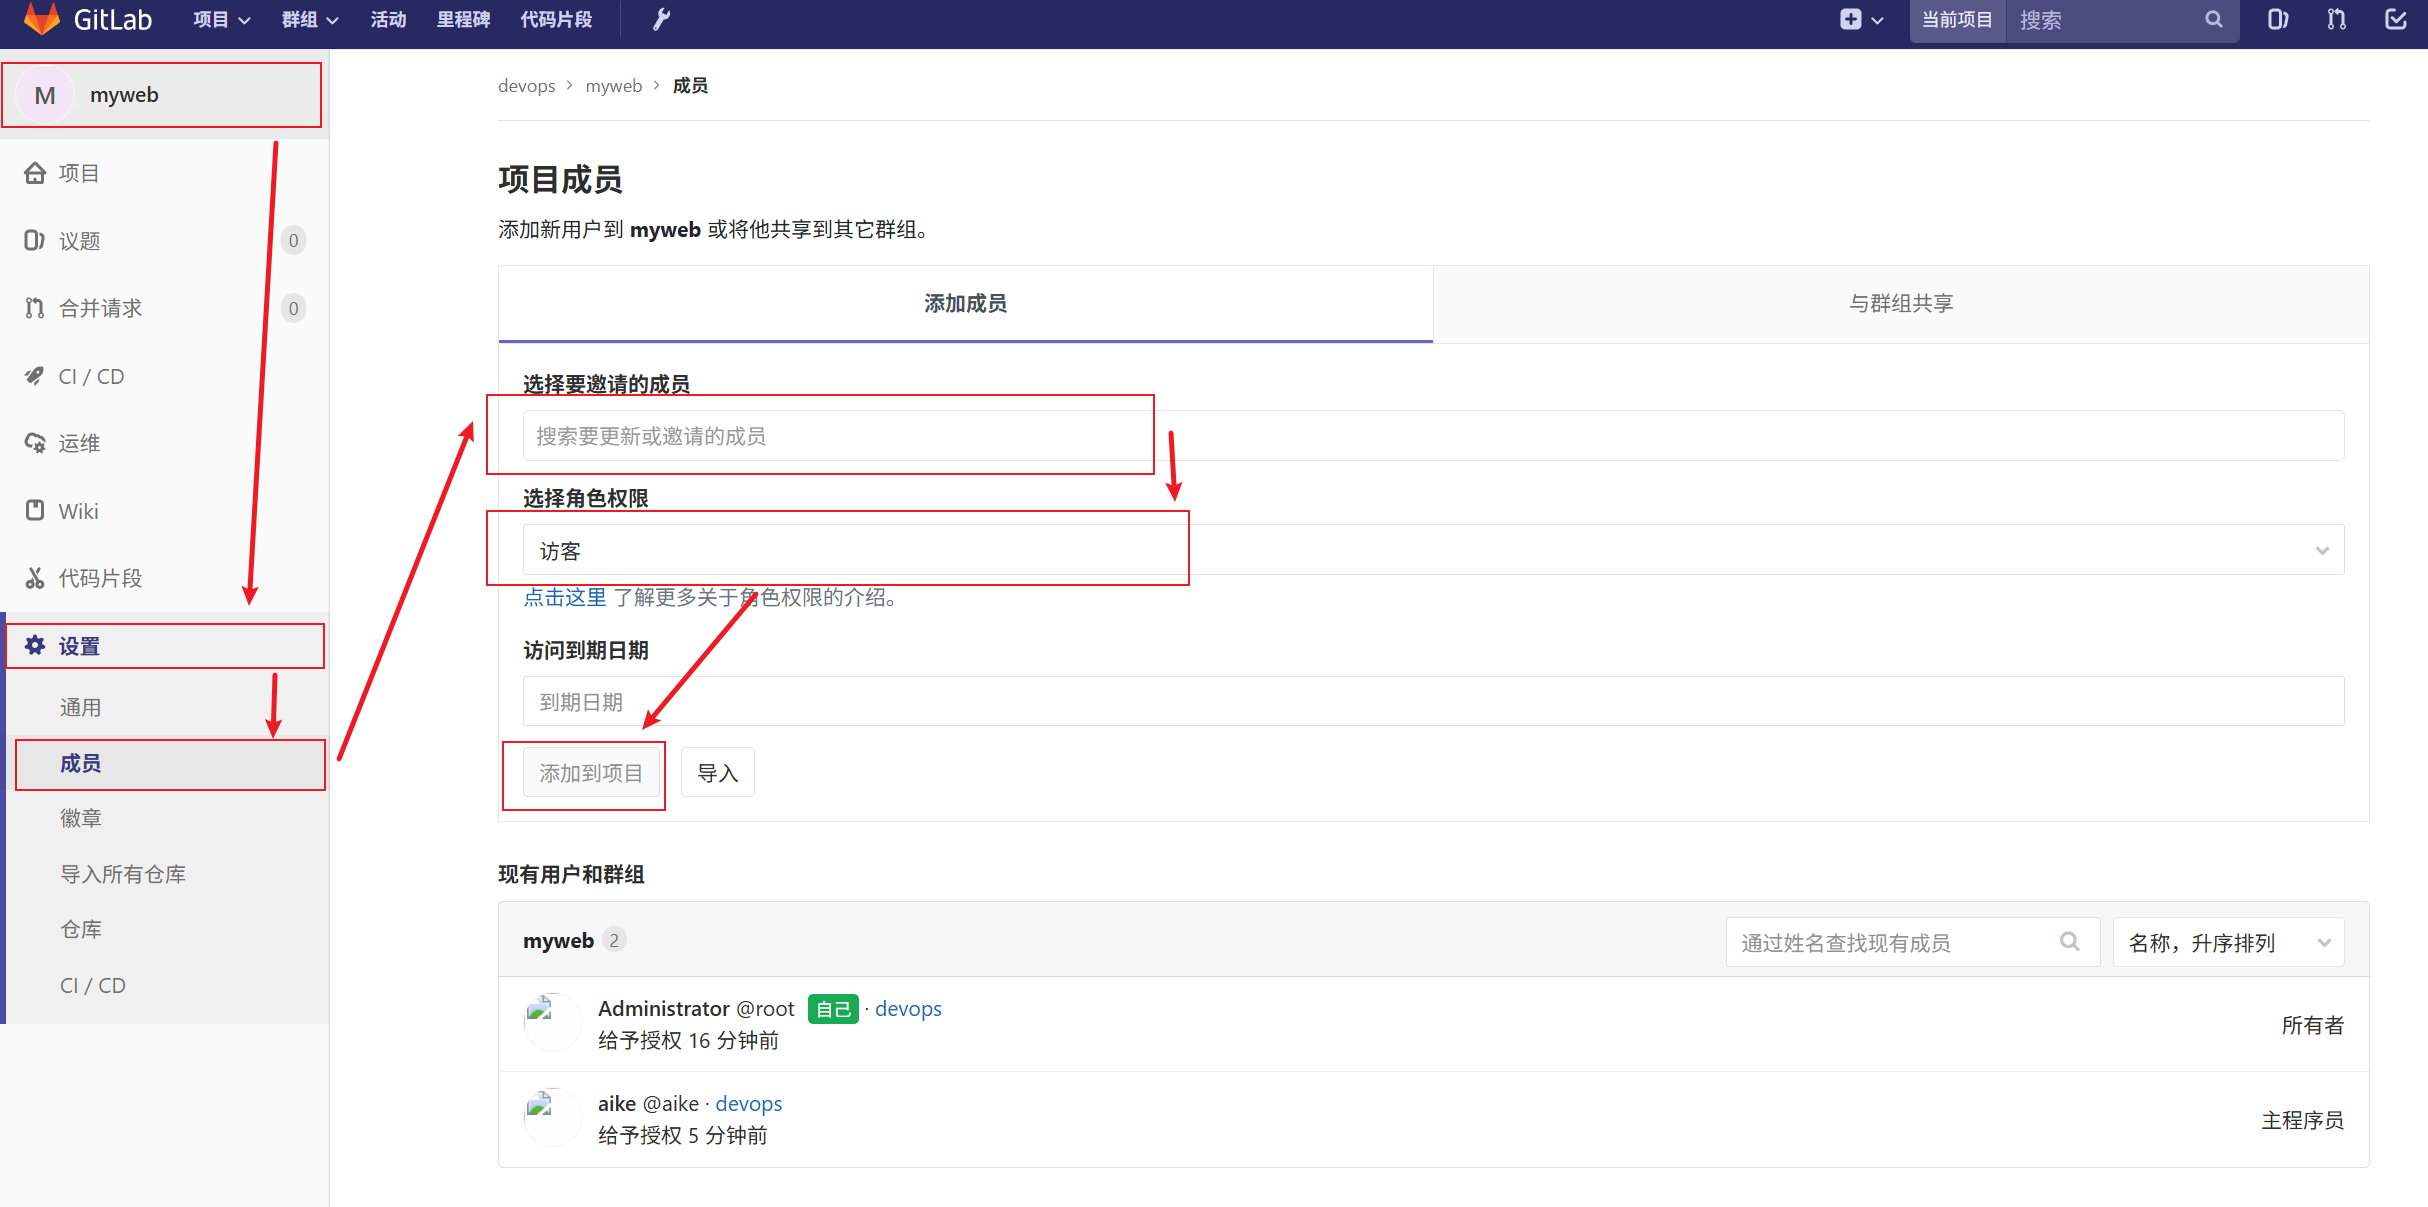Click the member search invite field
2428x1207 pixels.
(1432, 436)
